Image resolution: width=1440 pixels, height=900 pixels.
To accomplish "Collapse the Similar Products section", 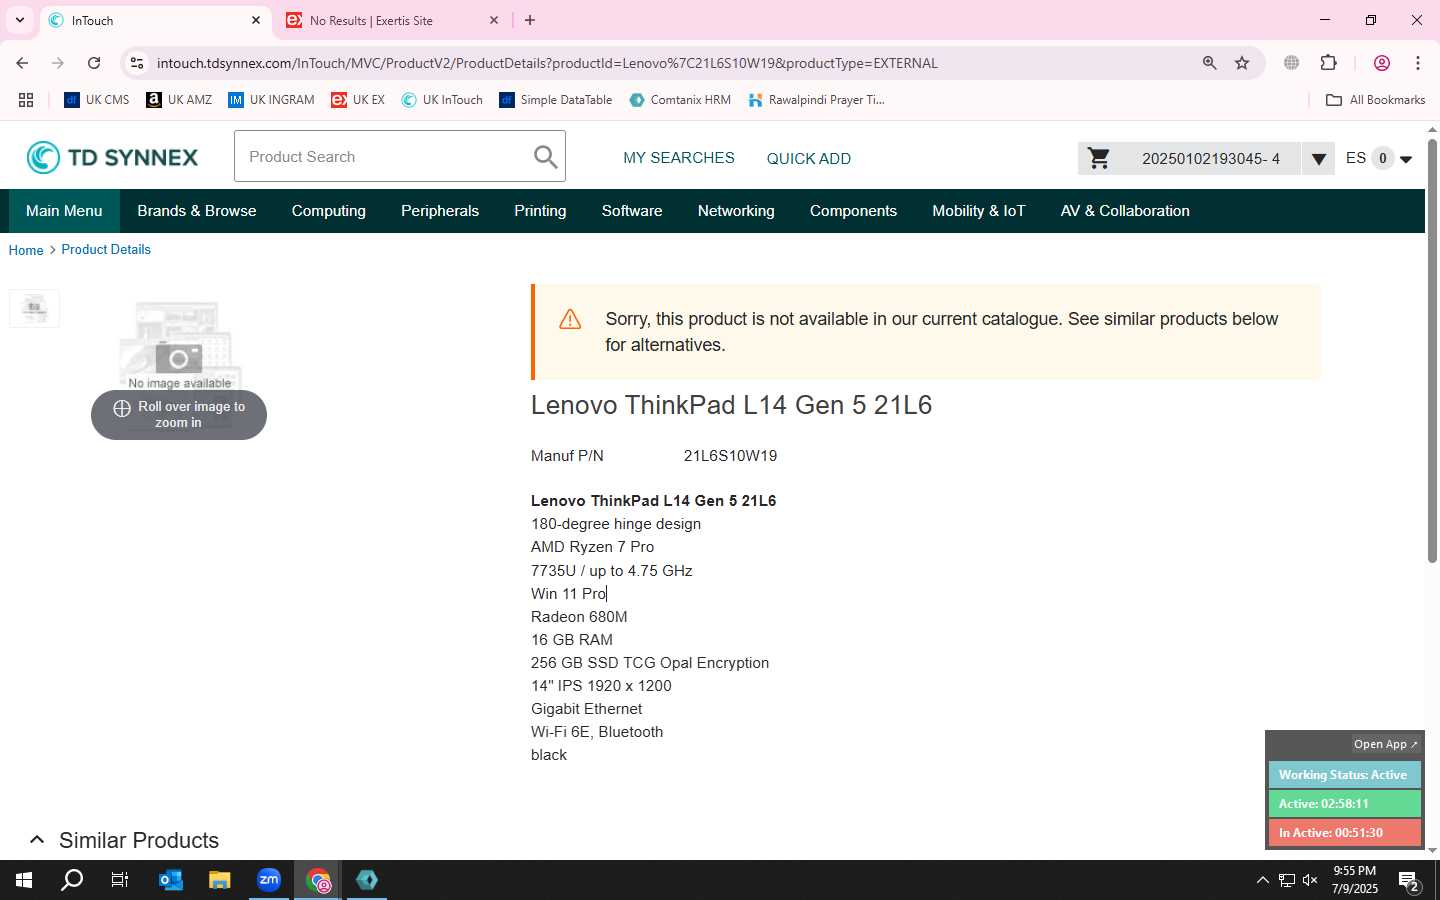I will (37, 840).
